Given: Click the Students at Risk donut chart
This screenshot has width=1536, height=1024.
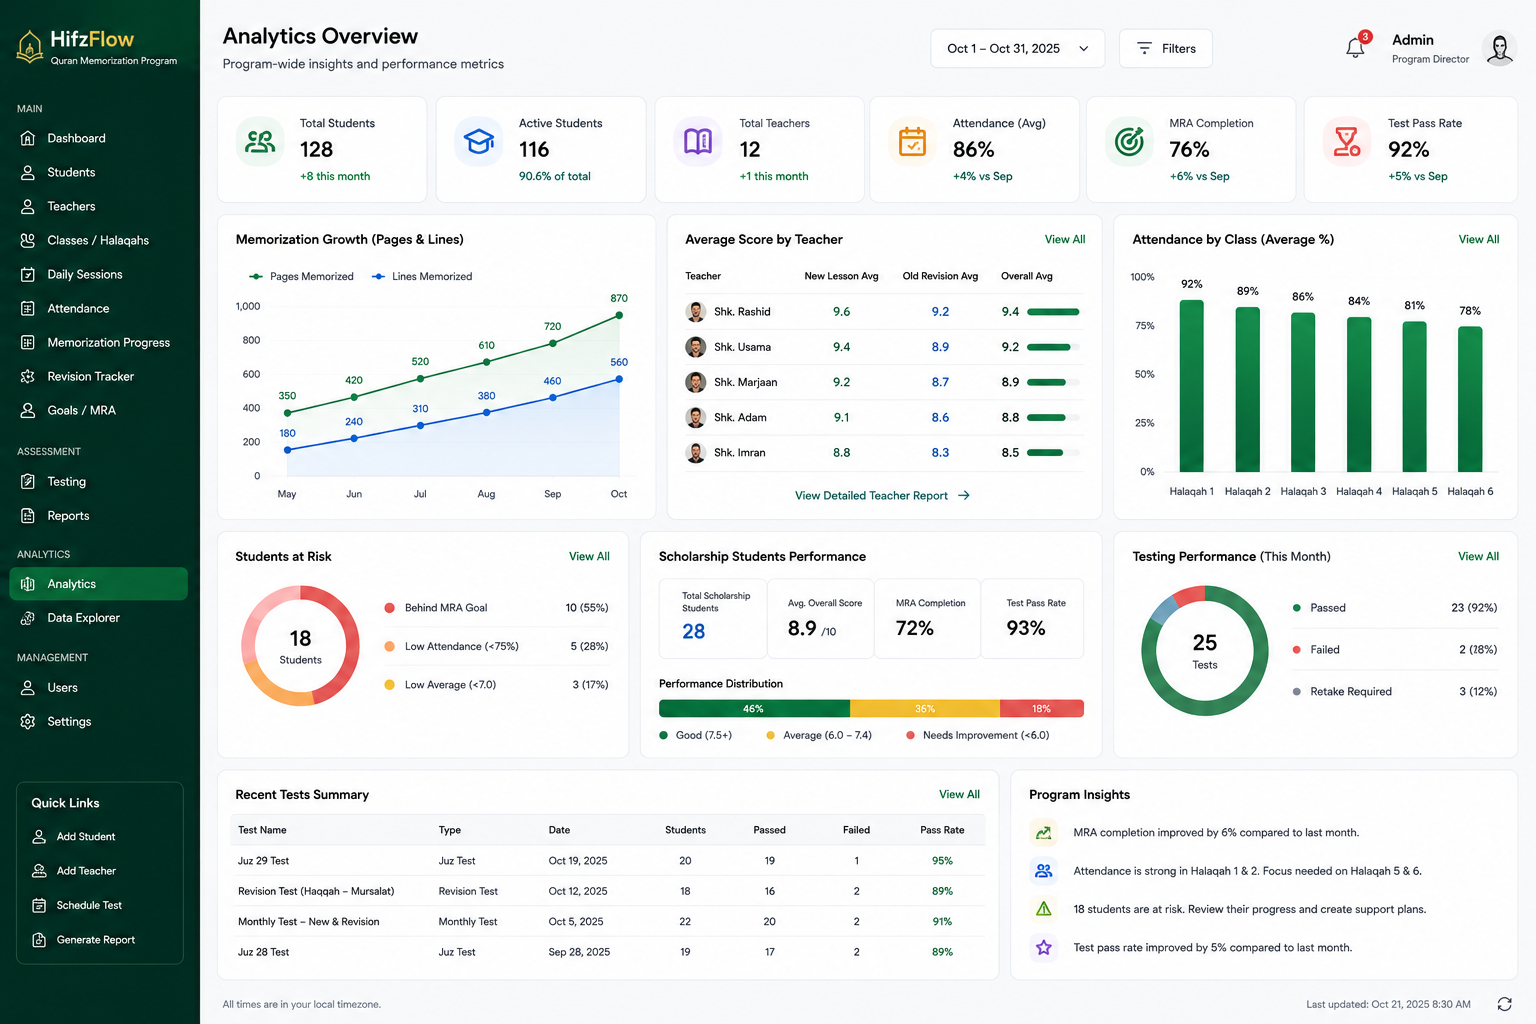Looking at the screenshot, I should [x=300, y=646].
